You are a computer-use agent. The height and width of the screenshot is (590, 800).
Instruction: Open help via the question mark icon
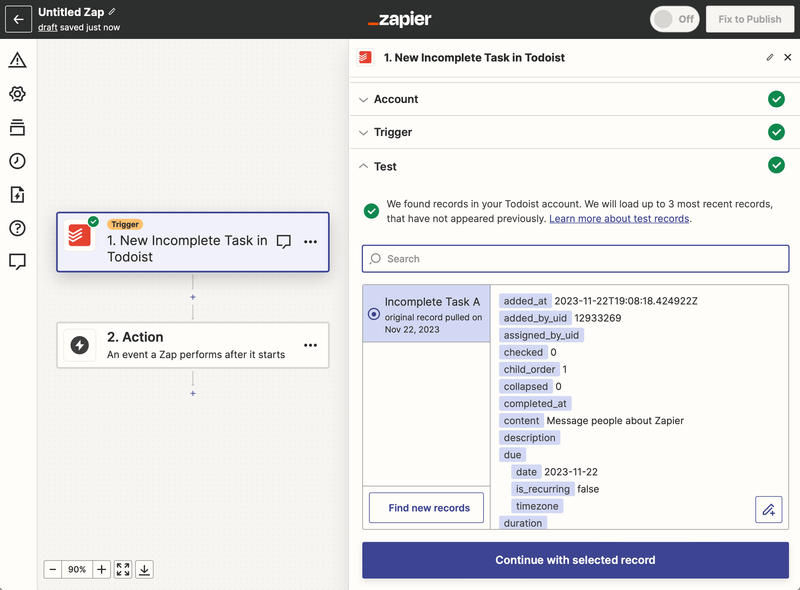(16, 226)
